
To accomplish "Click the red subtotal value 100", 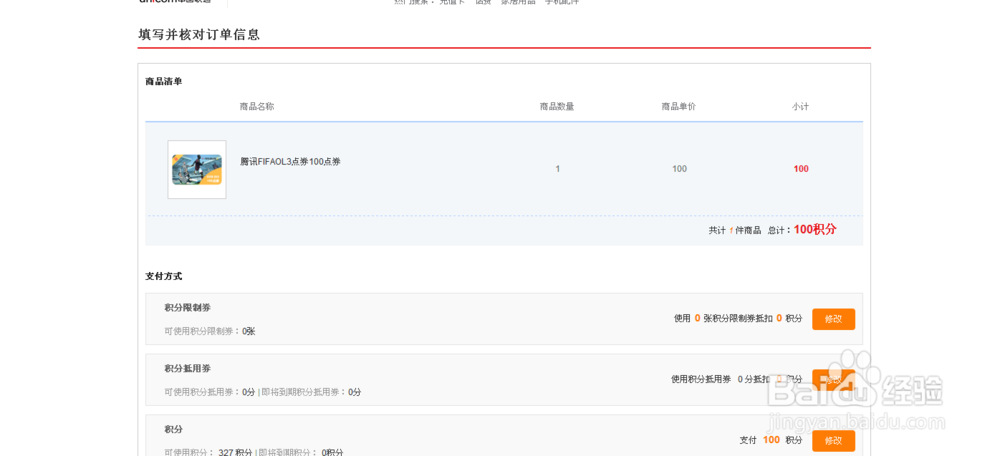I will click(801, 169).
